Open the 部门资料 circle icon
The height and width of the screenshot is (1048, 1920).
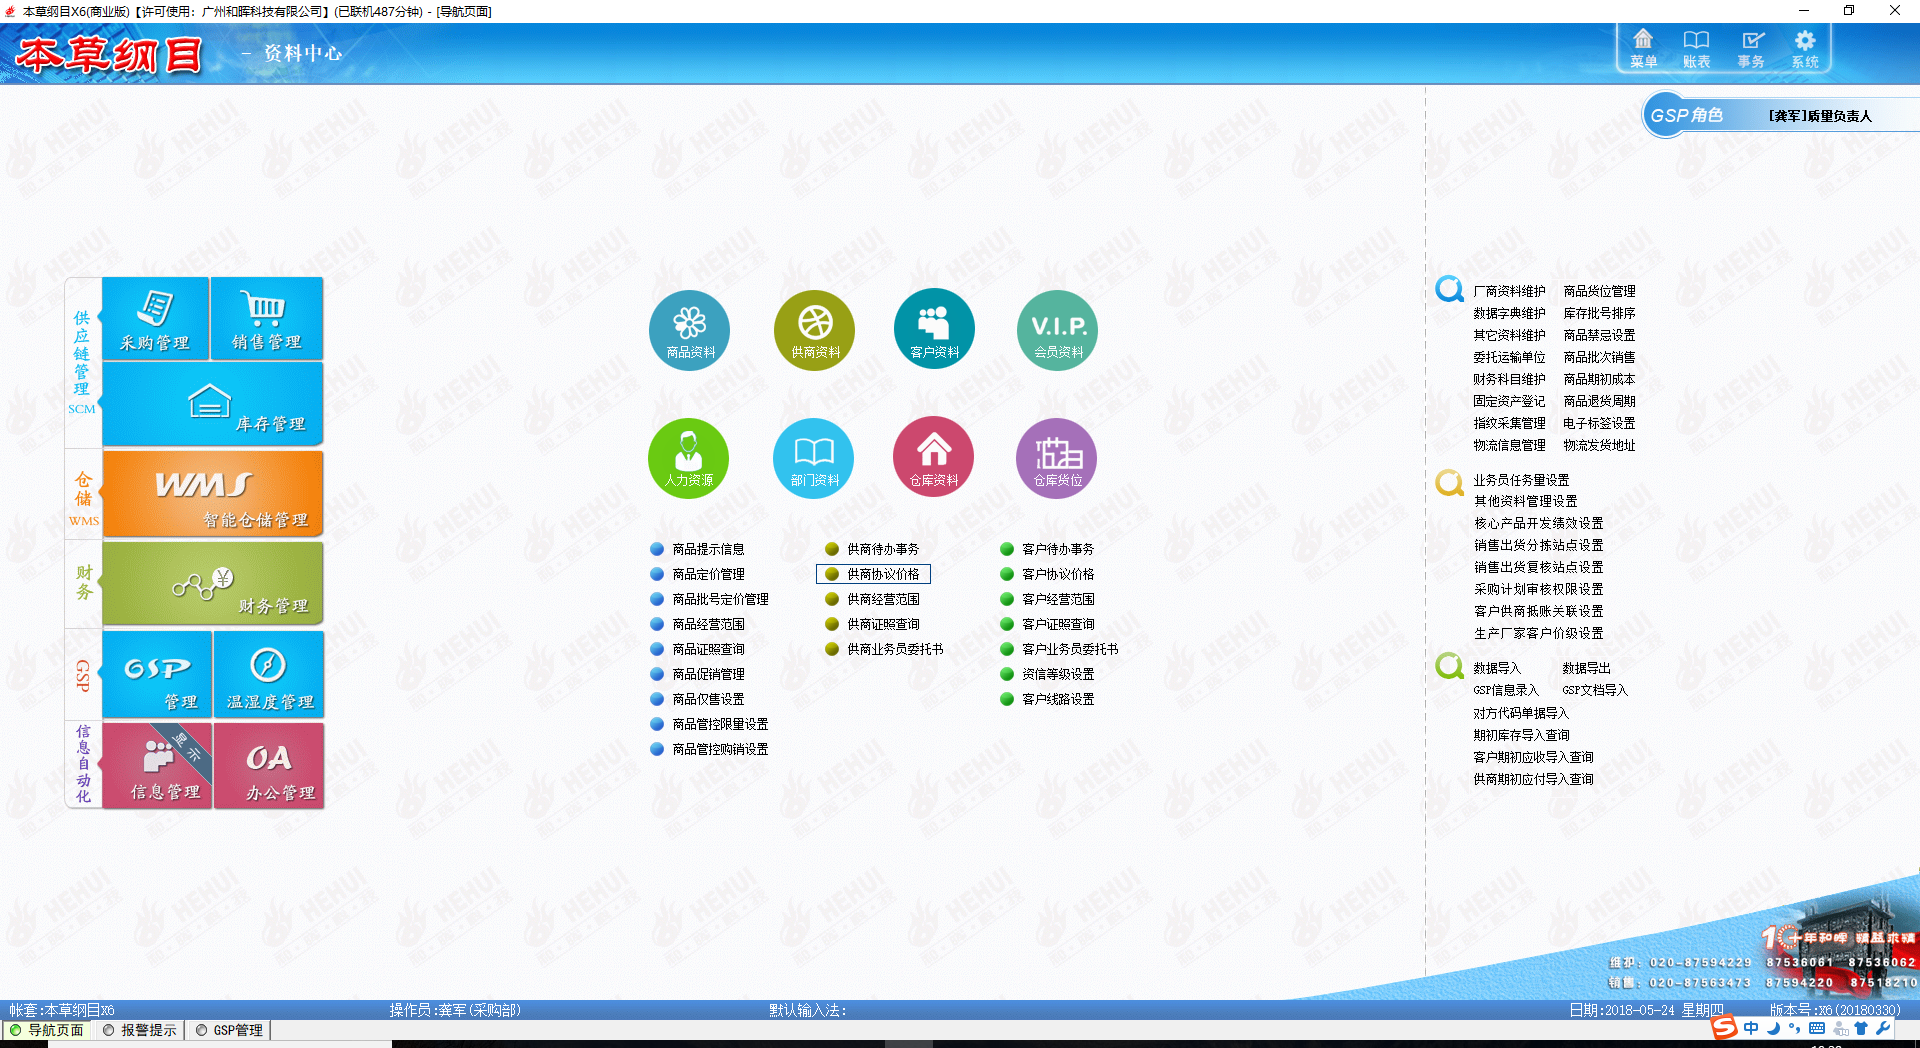814,458
